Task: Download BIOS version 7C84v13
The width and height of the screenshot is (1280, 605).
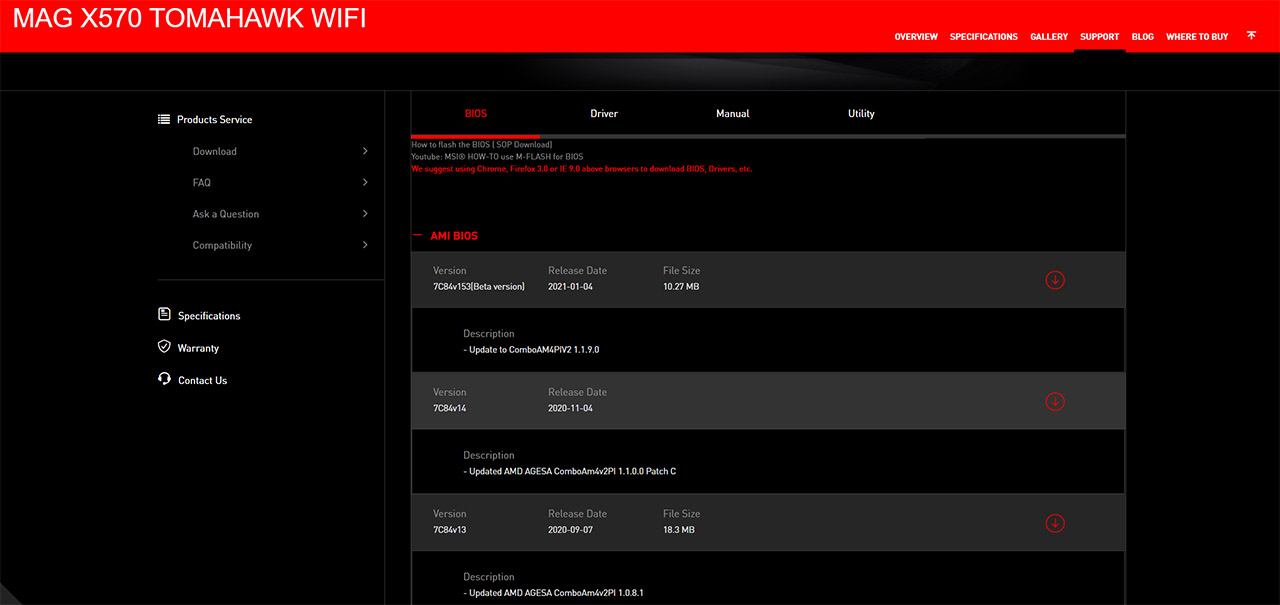Action: click(x=1055, y=523)
